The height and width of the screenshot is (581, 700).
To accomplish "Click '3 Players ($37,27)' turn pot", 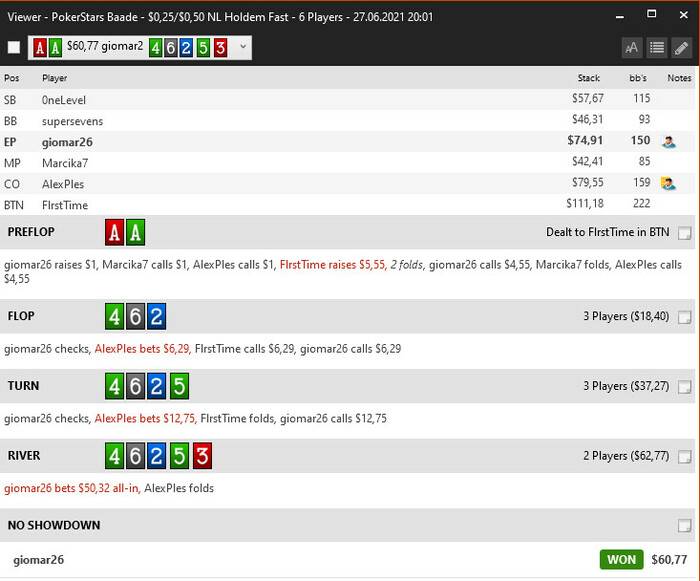I will click(626, 386).
